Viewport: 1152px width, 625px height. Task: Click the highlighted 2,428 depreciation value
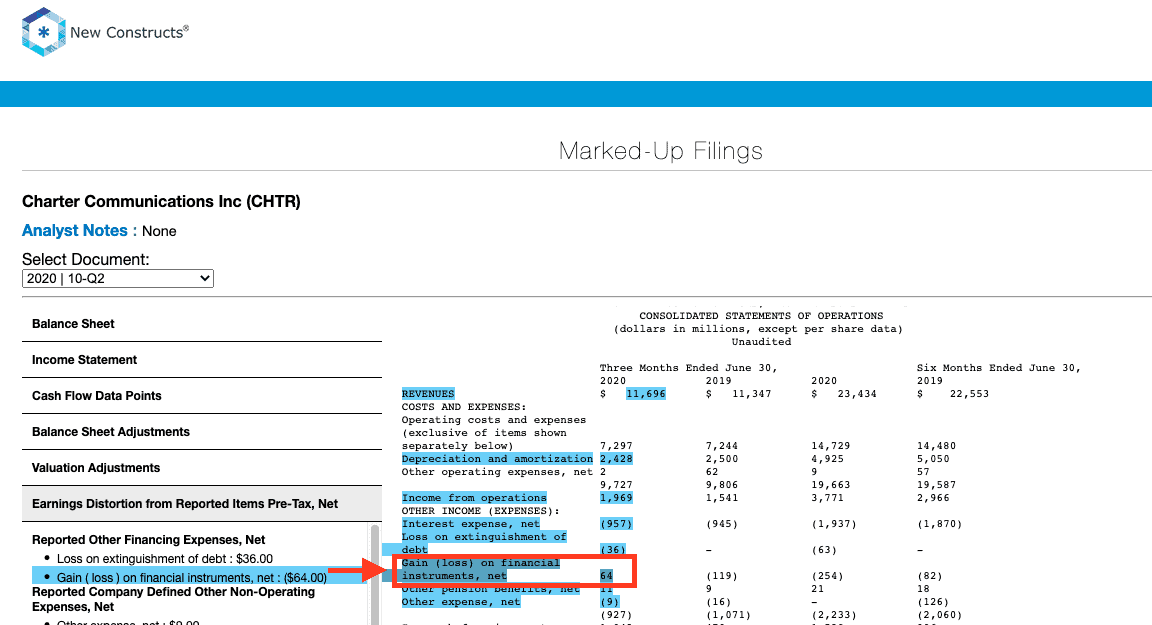click(x=616, y=459)
